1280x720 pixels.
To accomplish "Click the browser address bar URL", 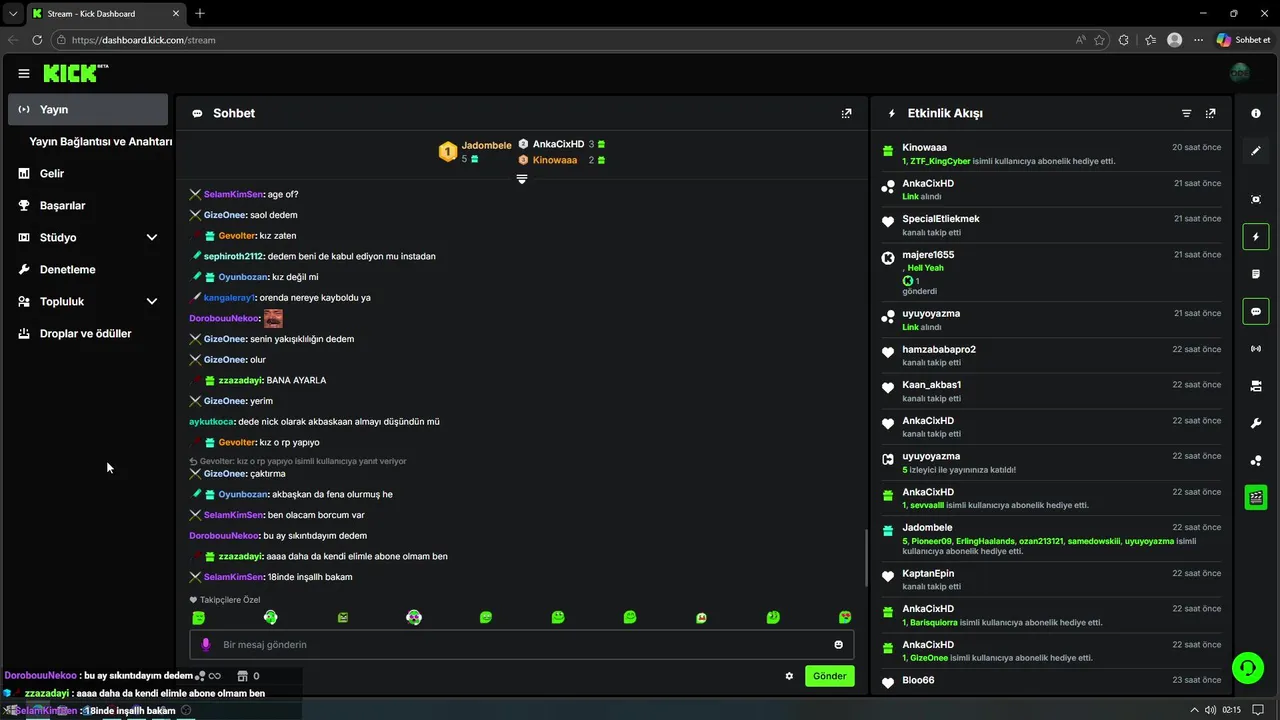I will (144, 40).
